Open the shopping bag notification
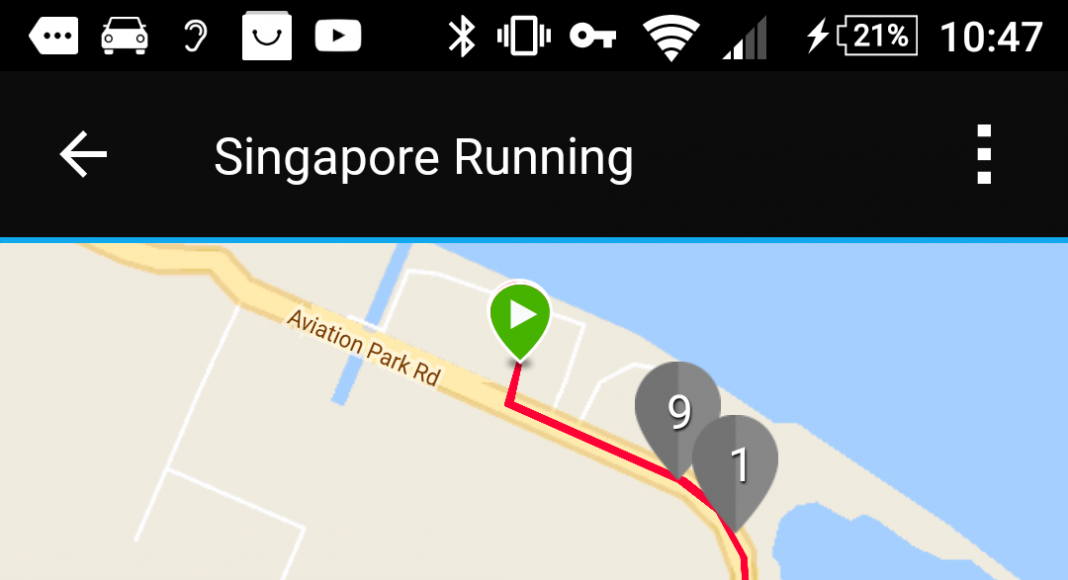 (x=267, y=35)
